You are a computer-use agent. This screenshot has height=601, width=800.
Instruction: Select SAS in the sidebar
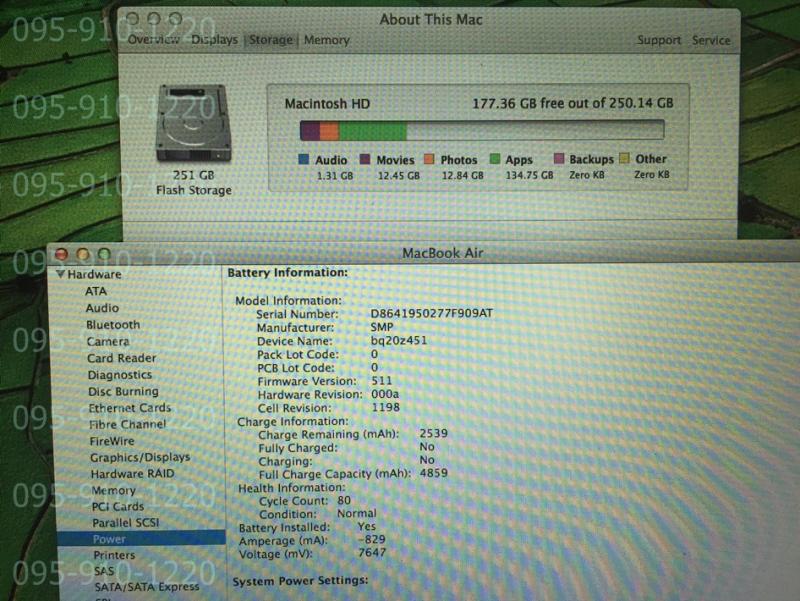[104, 571]
